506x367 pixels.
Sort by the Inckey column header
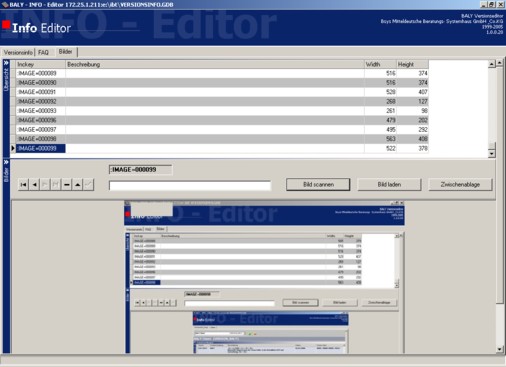pos(40,64)
